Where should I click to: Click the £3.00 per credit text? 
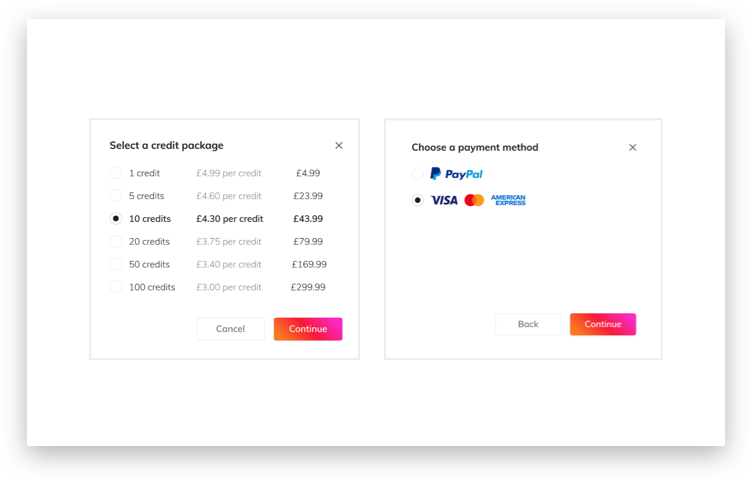(229, 287)
